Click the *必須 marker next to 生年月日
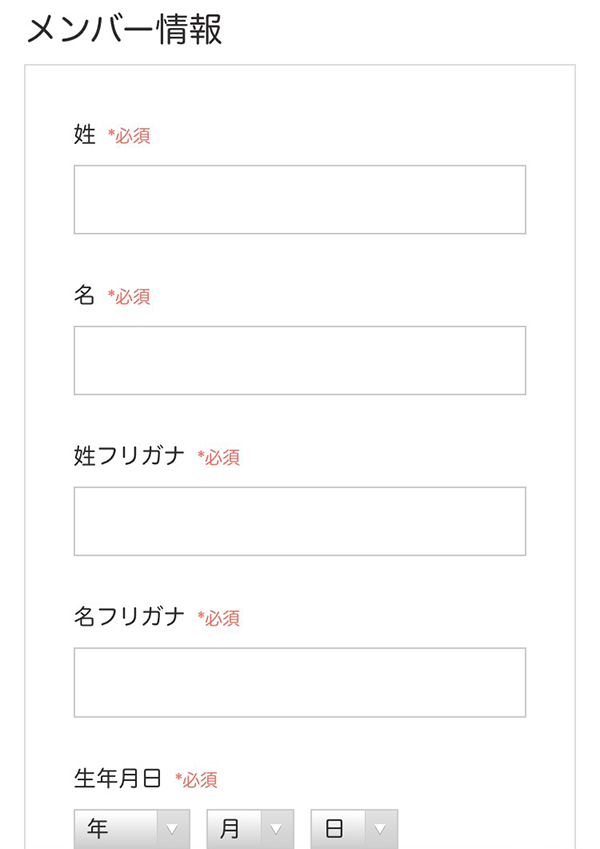The width and height of the screenshot is (600, 849). pyautogui.click(x=198, y=779)
